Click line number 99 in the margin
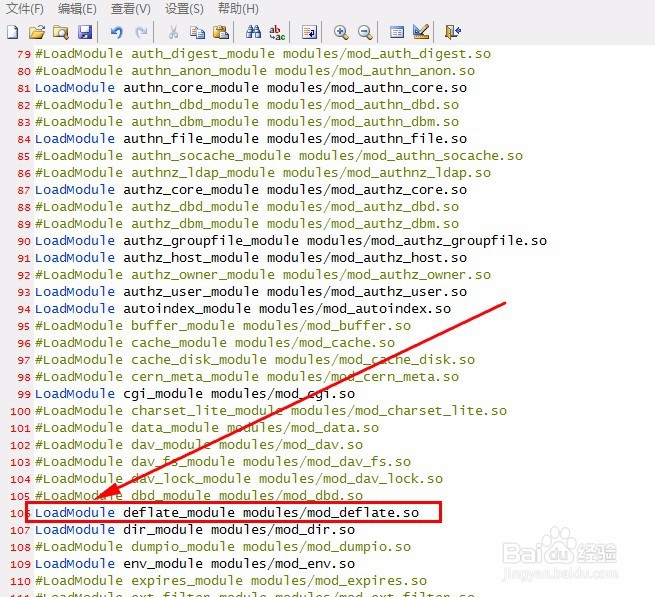The height and width of the screenshot is (597, 655). tap(24, 394)
